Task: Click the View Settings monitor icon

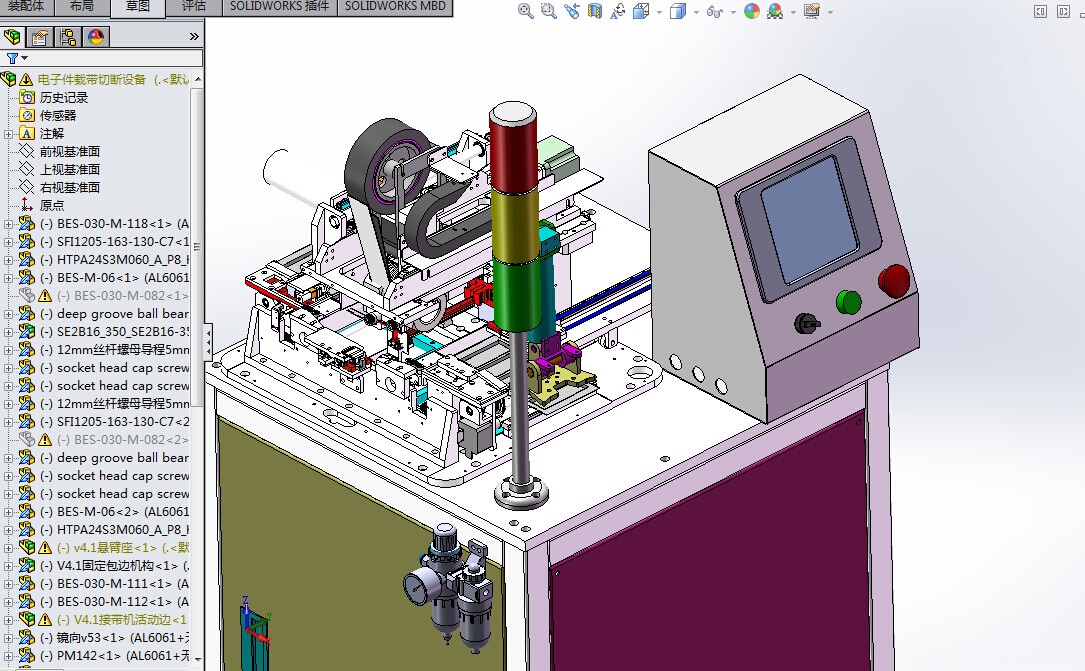Action: (812, 11)
